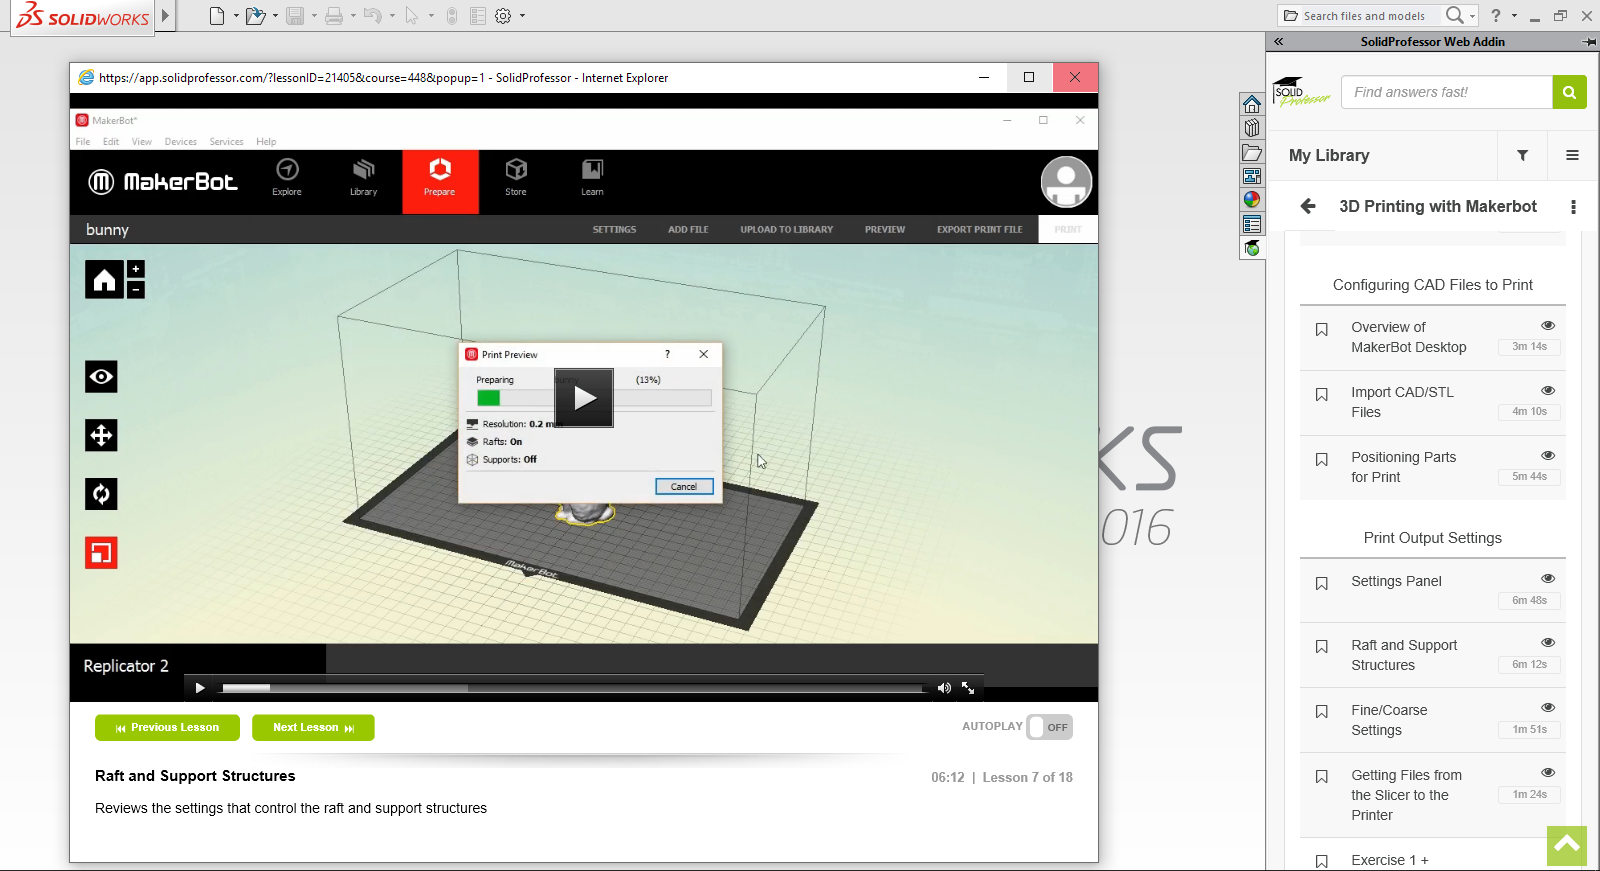The image size is (1600, 871).
Task: Click the video progress seek bar
Action: click(x=572, y=688)
